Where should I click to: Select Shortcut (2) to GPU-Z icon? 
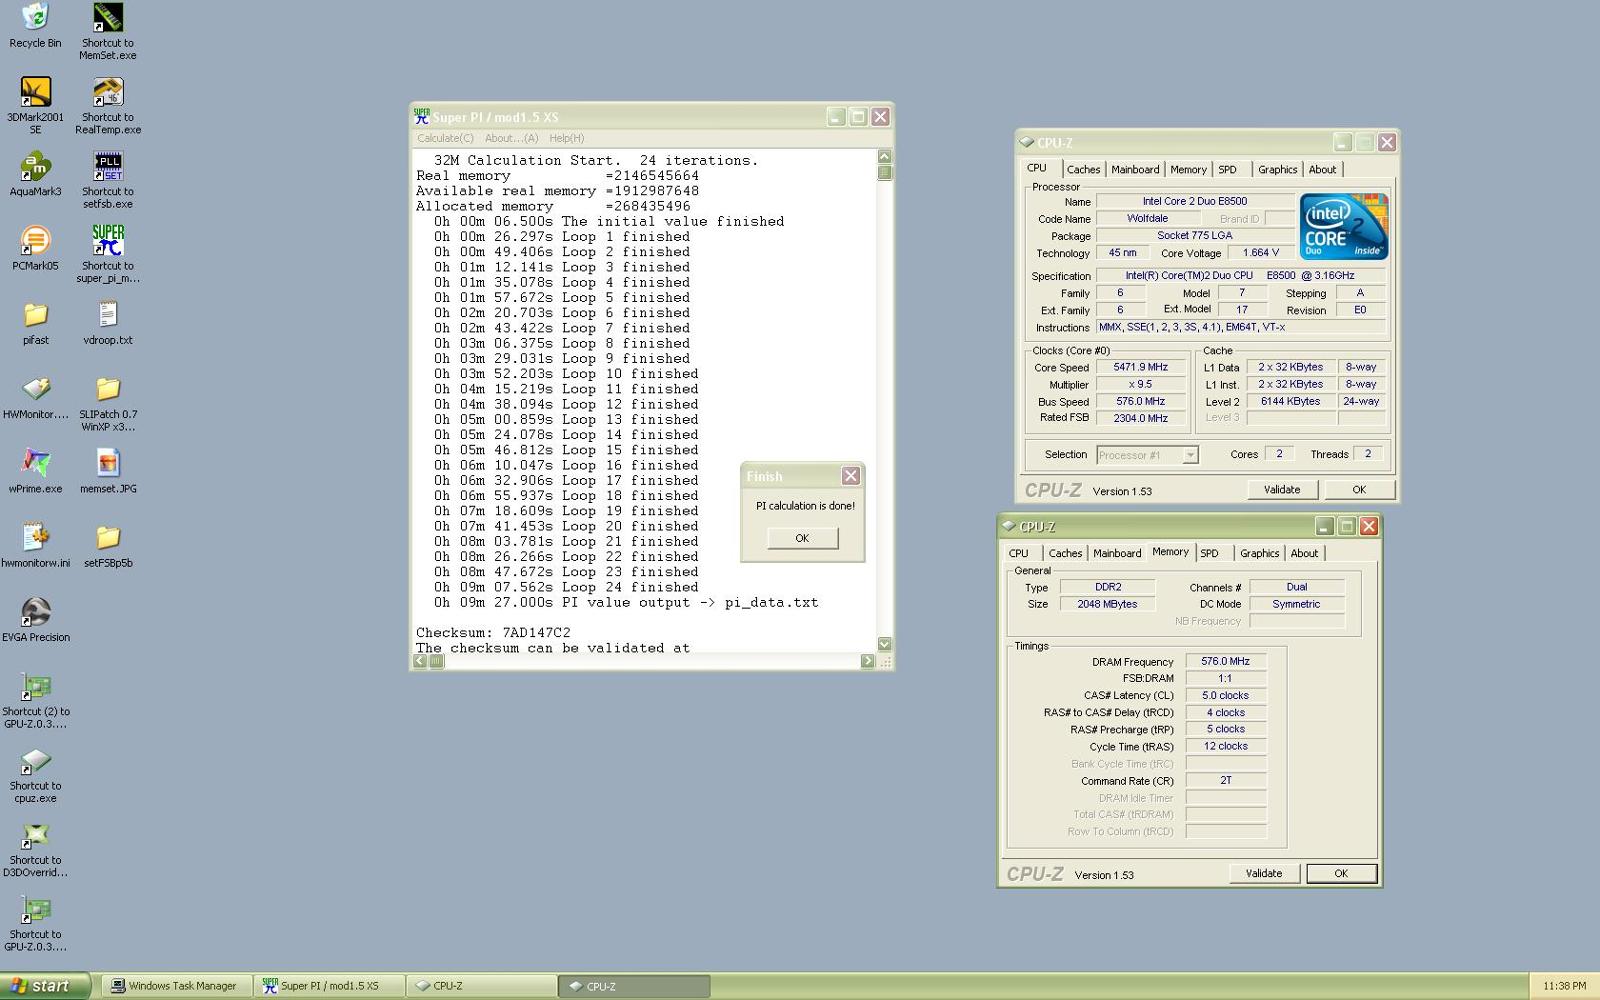(35, 686)
